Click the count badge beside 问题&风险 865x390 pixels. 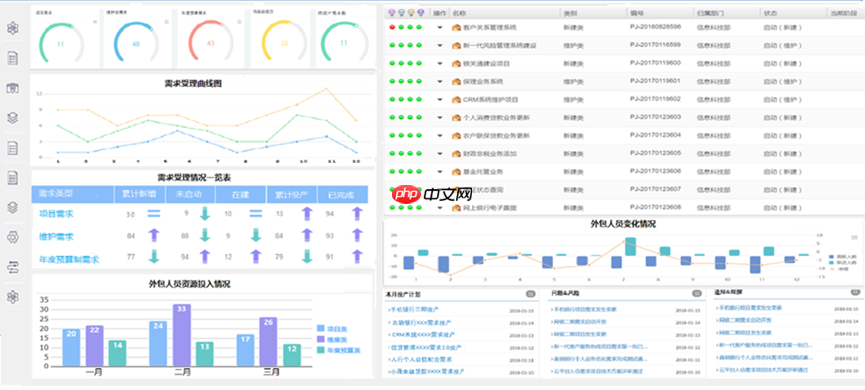coord(696,293)
